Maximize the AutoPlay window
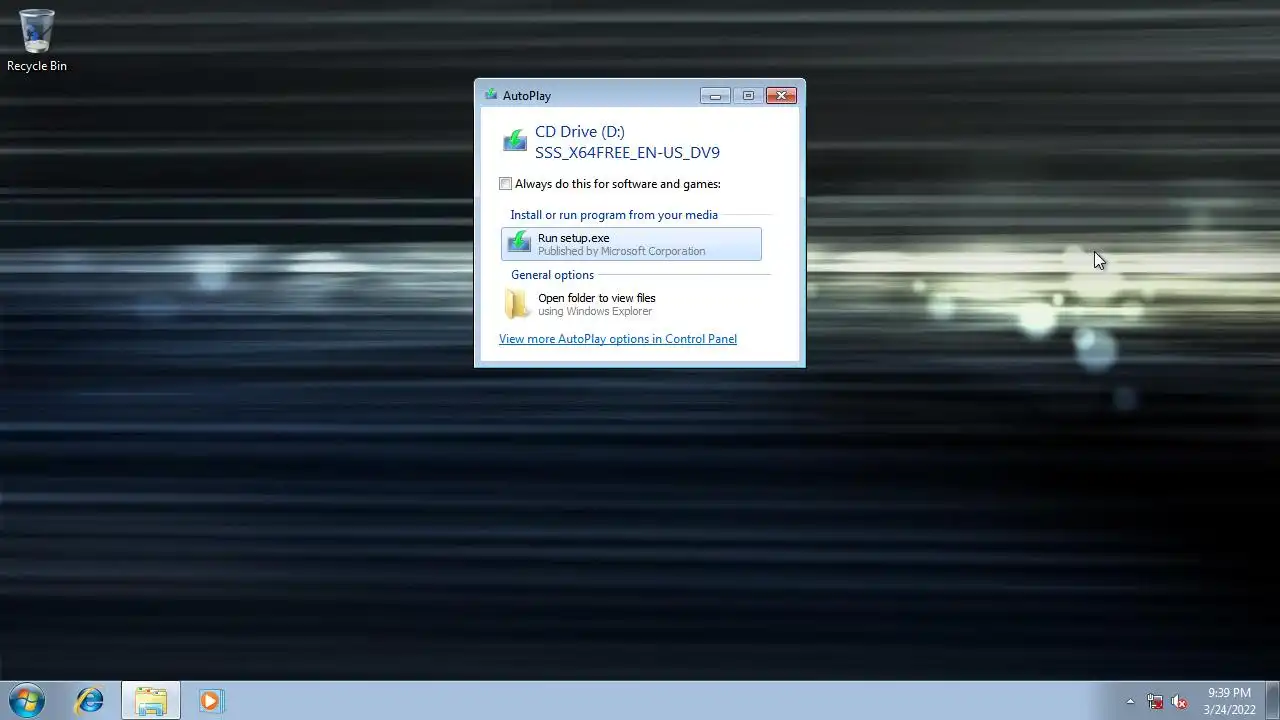Image resolution: width=1280 pixels, height=720 pixels. coord(748,96)
